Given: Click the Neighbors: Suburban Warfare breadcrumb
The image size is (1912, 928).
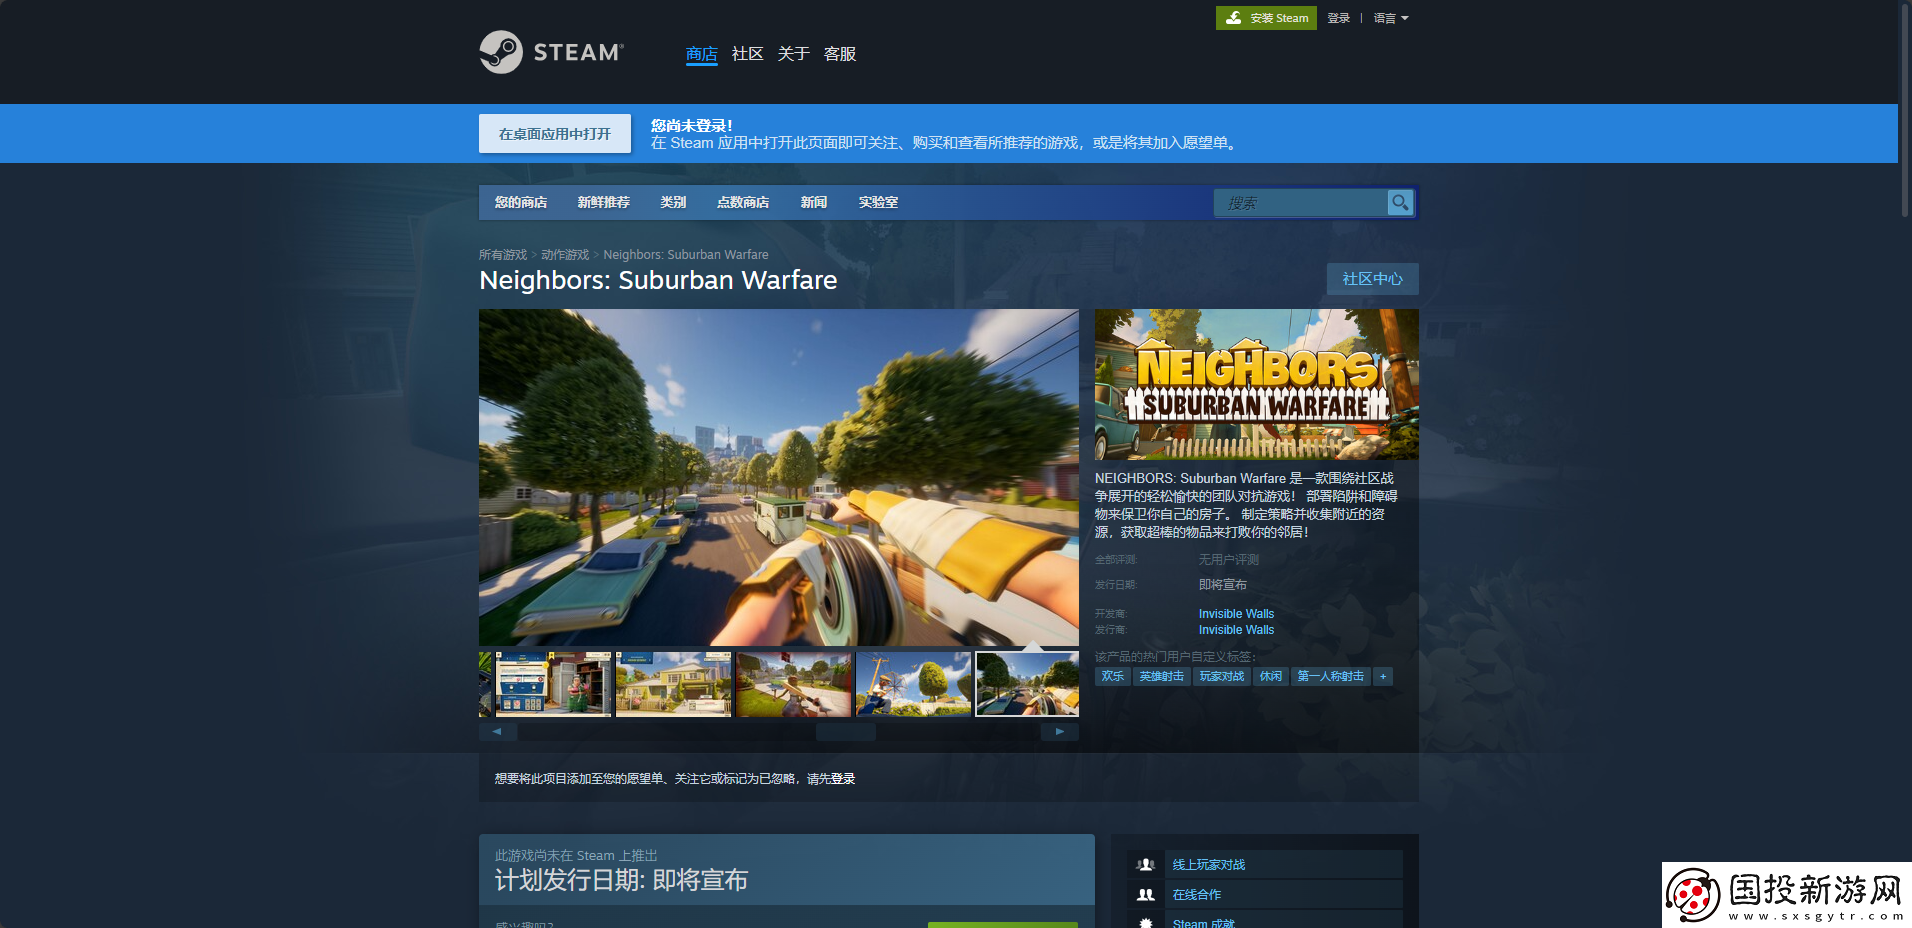Looking at the screenshot, I should click(x=686, y=255).
